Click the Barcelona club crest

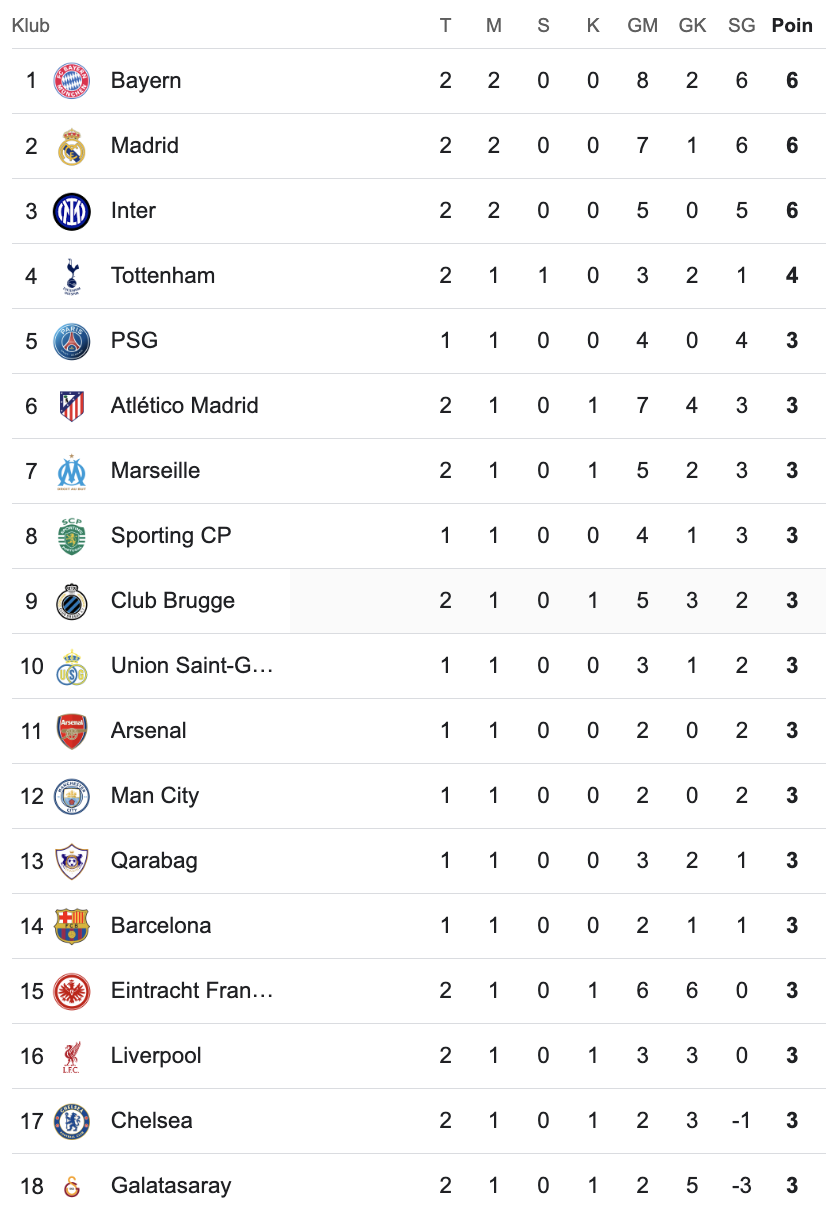72,926
